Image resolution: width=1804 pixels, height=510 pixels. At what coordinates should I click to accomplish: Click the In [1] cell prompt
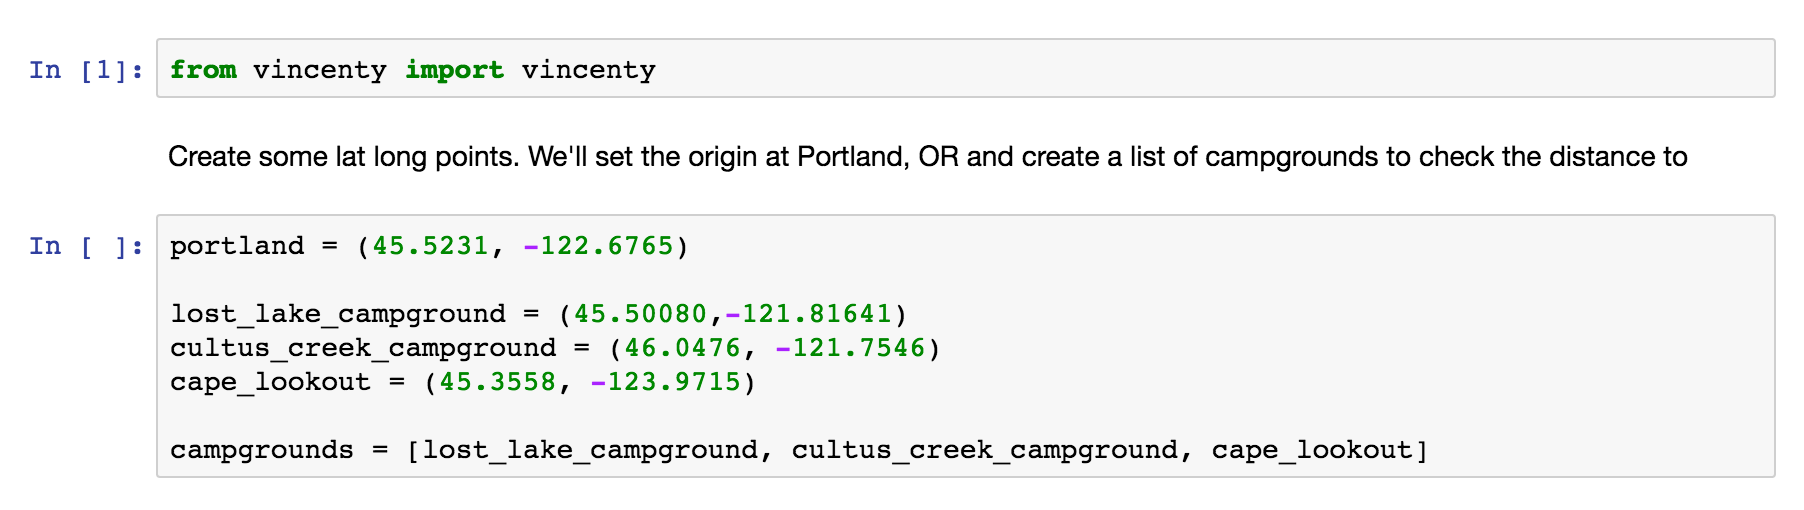click(86, 70)
